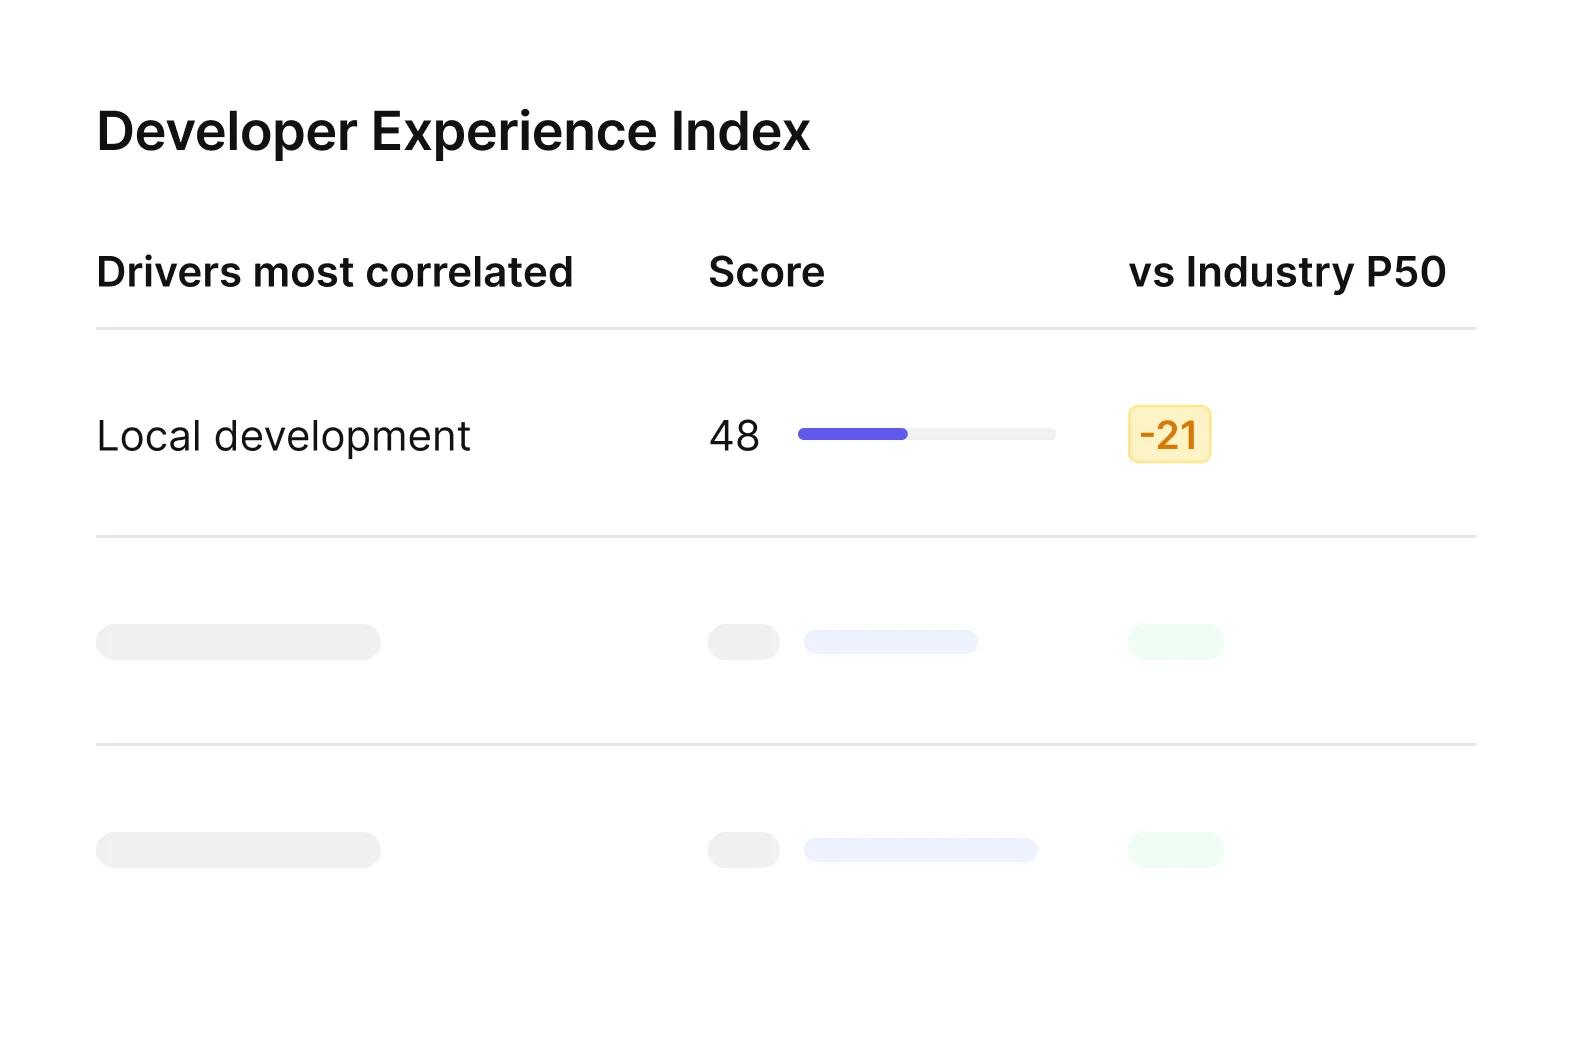Click second row gray score placeholder
This screenshot has height=1050, width=1572.
744,642
